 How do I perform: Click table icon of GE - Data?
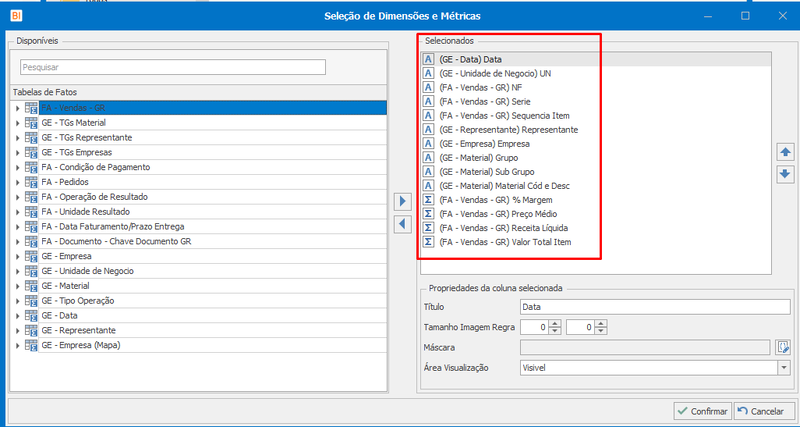click(31, 316)
